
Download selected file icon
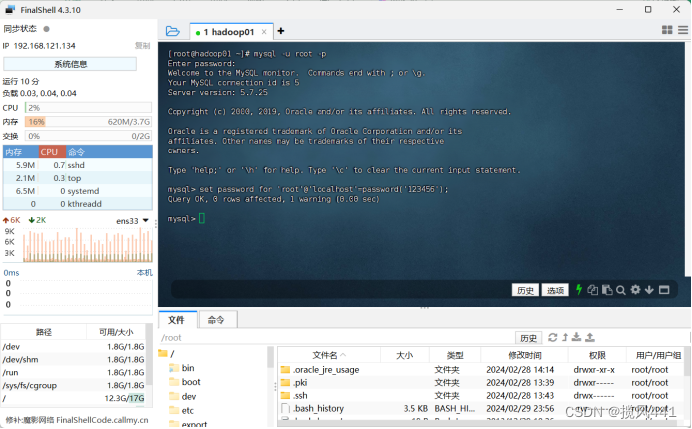point(576,338)
